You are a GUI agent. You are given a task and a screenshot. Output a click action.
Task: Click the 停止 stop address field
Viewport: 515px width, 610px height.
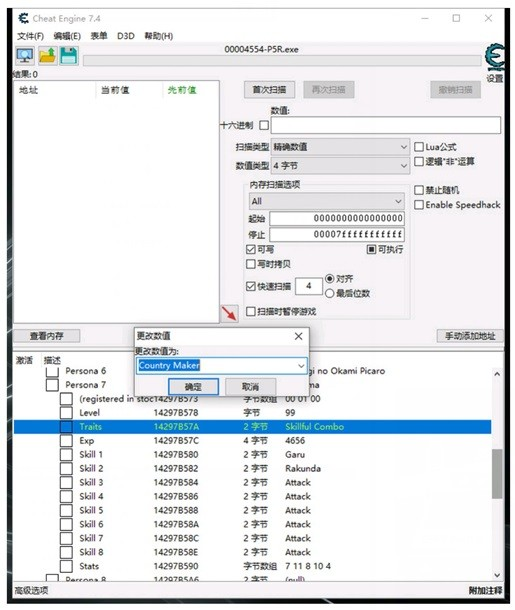(337, 235)
